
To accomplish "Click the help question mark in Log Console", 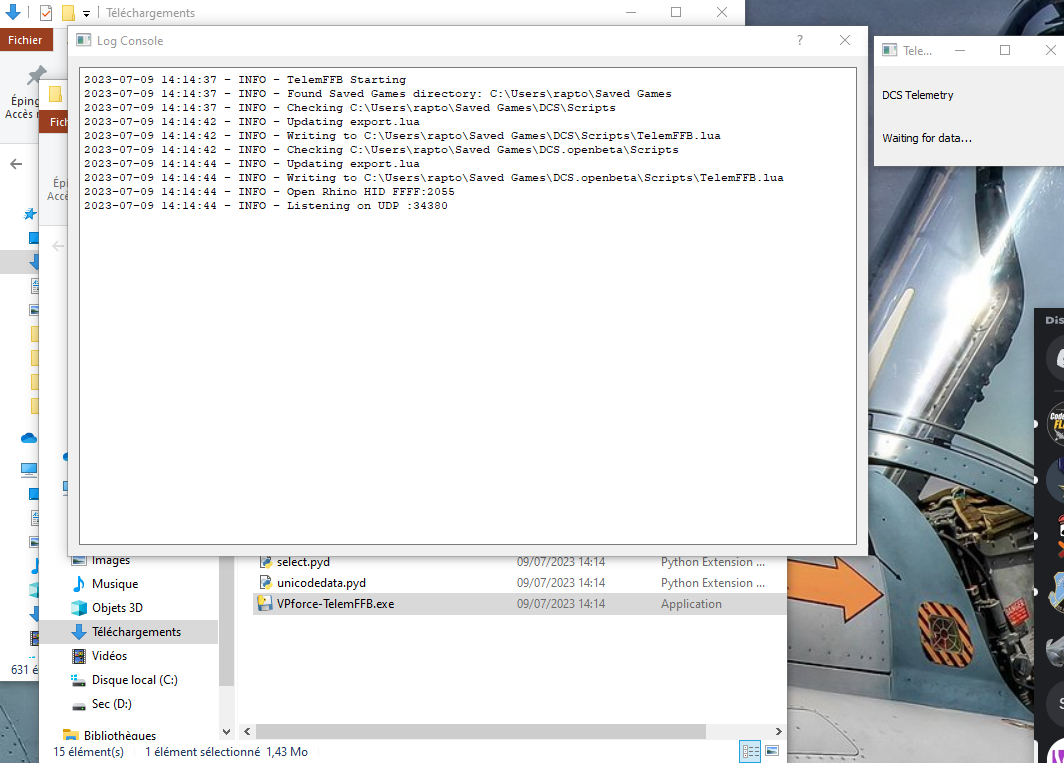I will point(799,41).
